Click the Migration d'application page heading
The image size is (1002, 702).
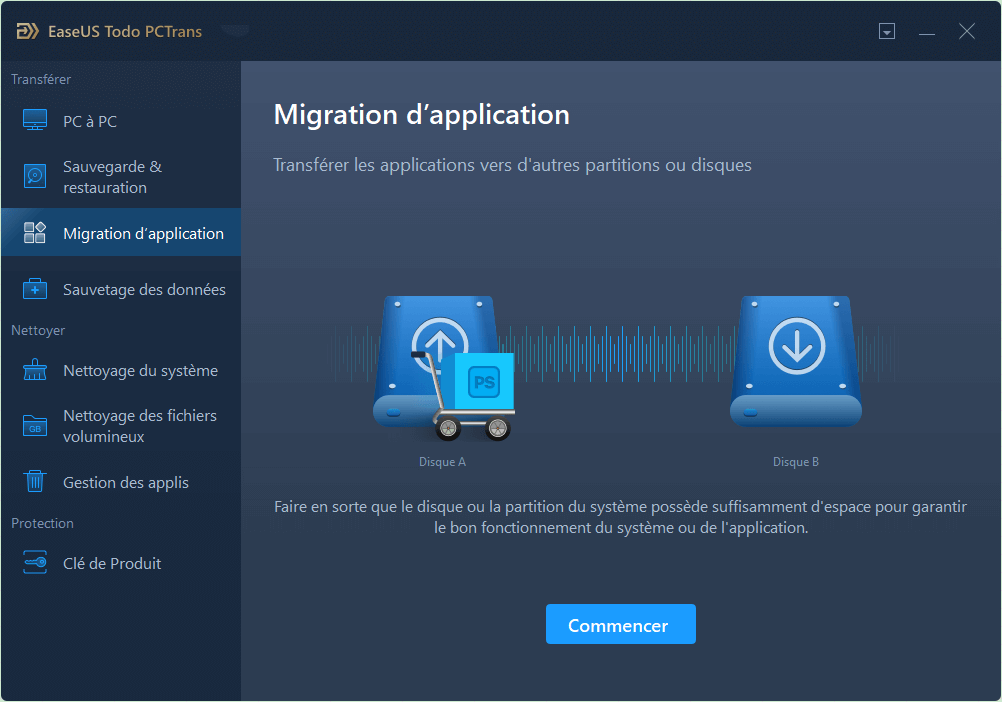pyautogui.click(x=422, y=116)
